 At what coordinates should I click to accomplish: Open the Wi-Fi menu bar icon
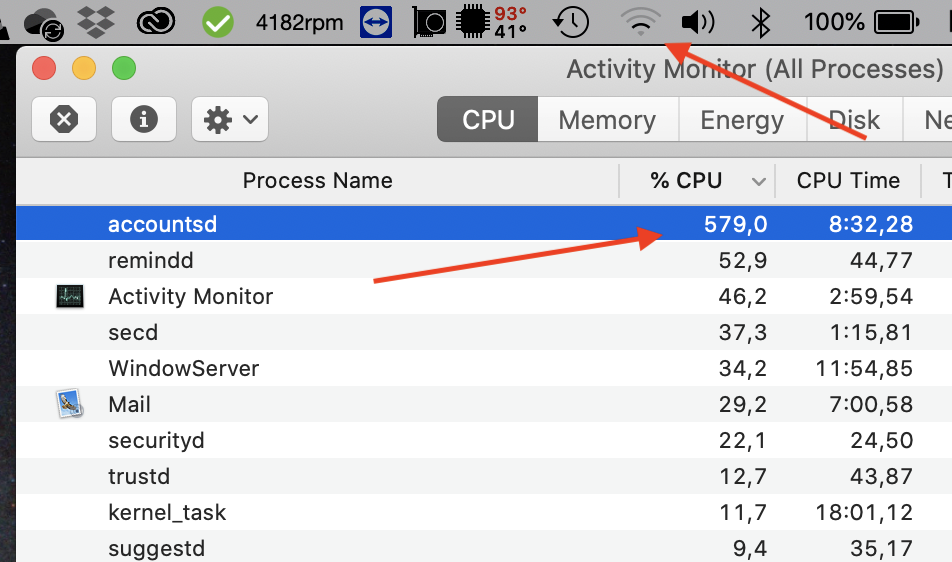click(641, 21)
